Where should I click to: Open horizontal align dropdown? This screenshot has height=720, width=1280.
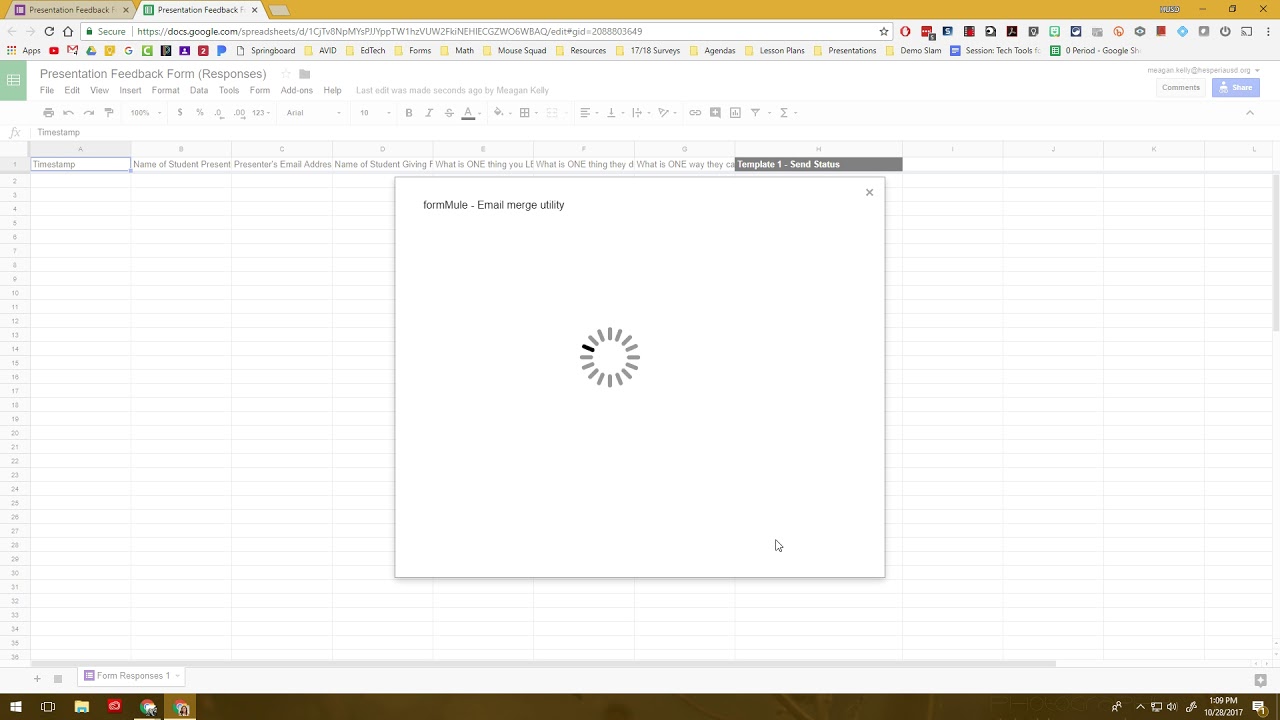pyautogui.click(x=588, y=112)
